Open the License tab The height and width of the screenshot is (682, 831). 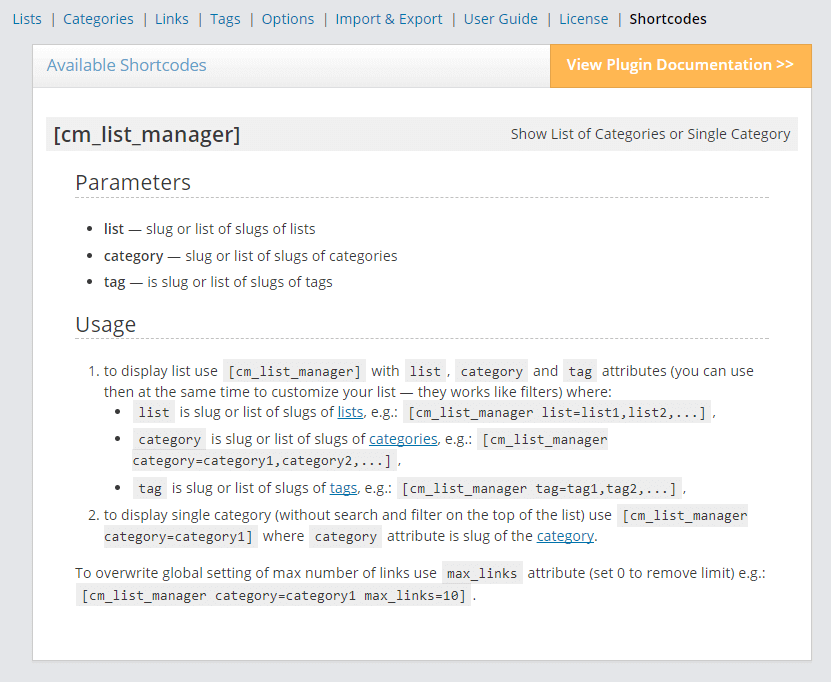click(583, 19)
